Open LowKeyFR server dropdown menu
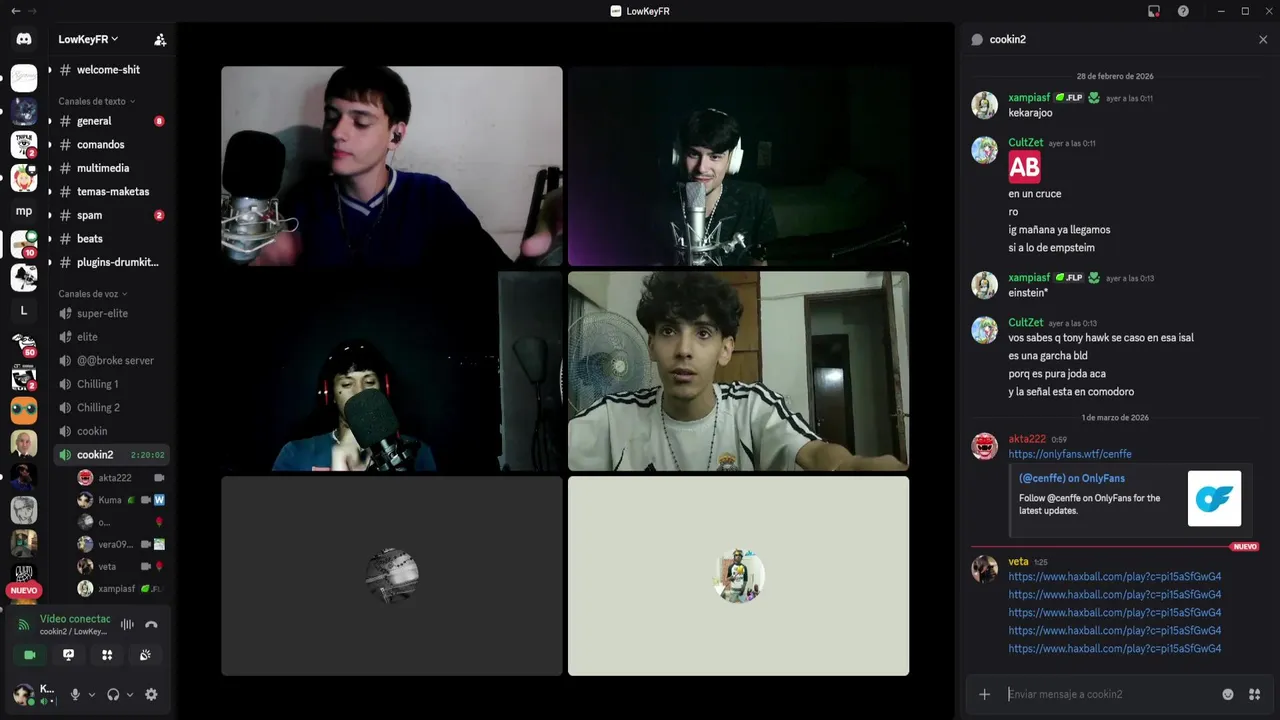Viewport: 1280px width, 720px height. click(88, 39)
